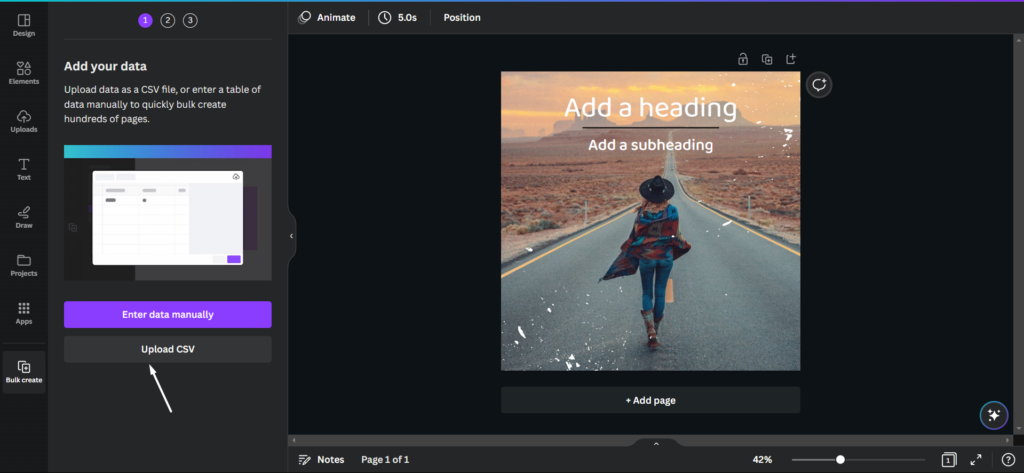Lock the page with the lock icon
This screenshot has height=473, width=1024.
pyautogui.click(x=743, y=59)
